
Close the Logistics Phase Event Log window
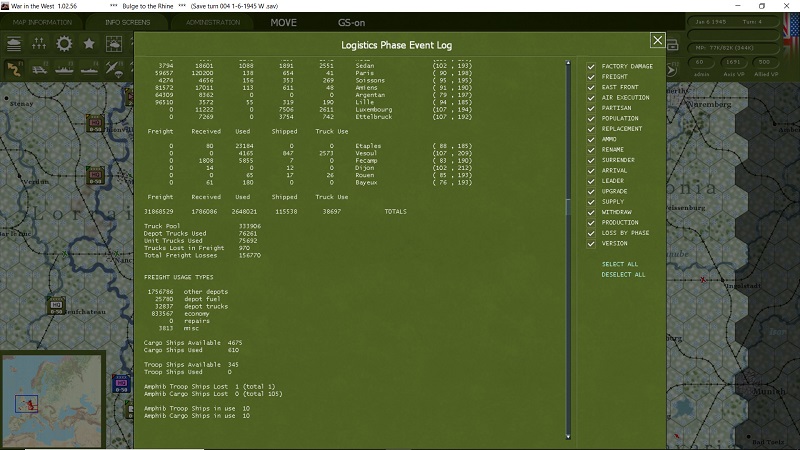657,40
